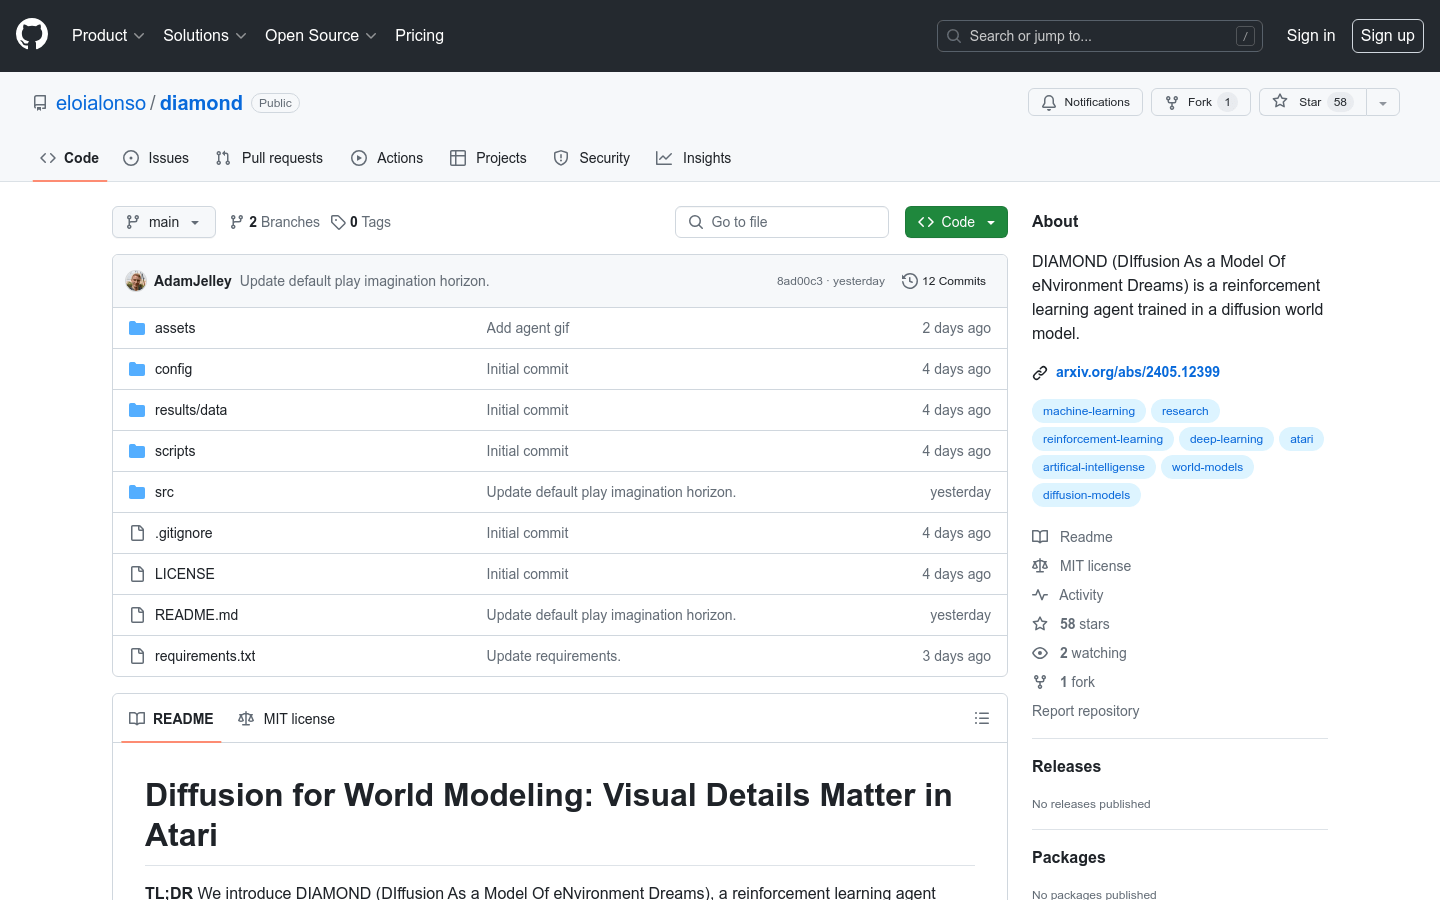Switch to the Pull requests tab
1440x900 pixels.
tap(269, 158)
